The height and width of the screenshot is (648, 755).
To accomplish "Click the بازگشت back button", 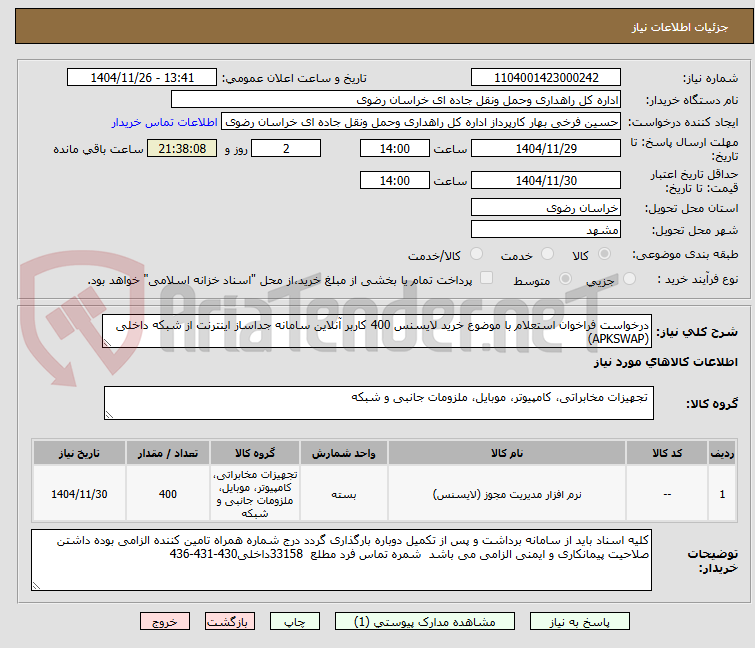I will click(x=230, y=622).
